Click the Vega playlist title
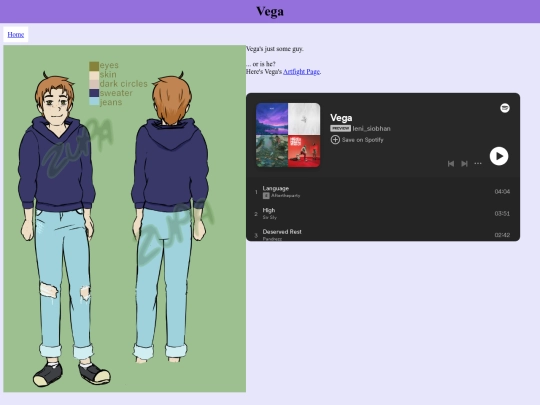540x405 pixels. (x=341, y=118)
